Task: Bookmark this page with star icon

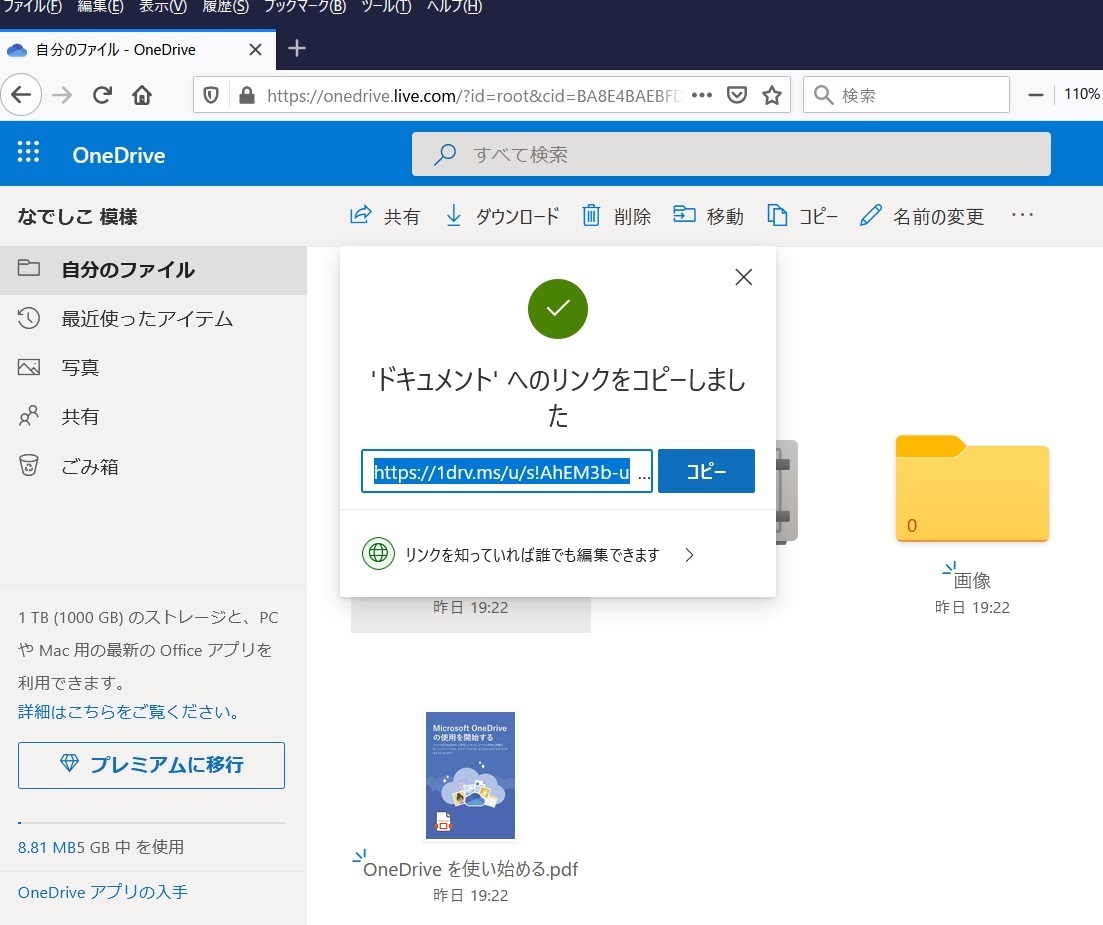Action: click(x=771, y=95)
